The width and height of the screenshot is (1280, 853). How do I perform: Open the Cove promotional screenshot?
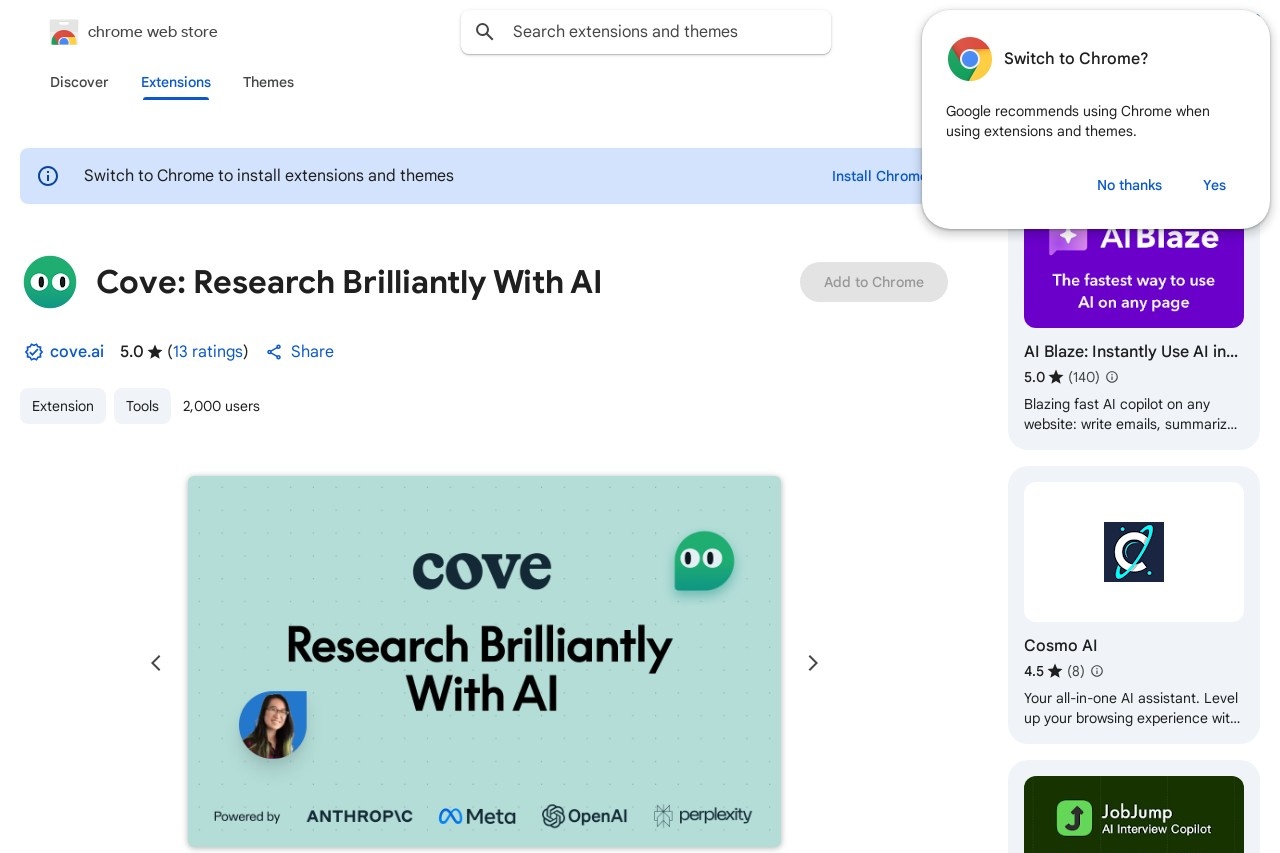pos(484,662)
